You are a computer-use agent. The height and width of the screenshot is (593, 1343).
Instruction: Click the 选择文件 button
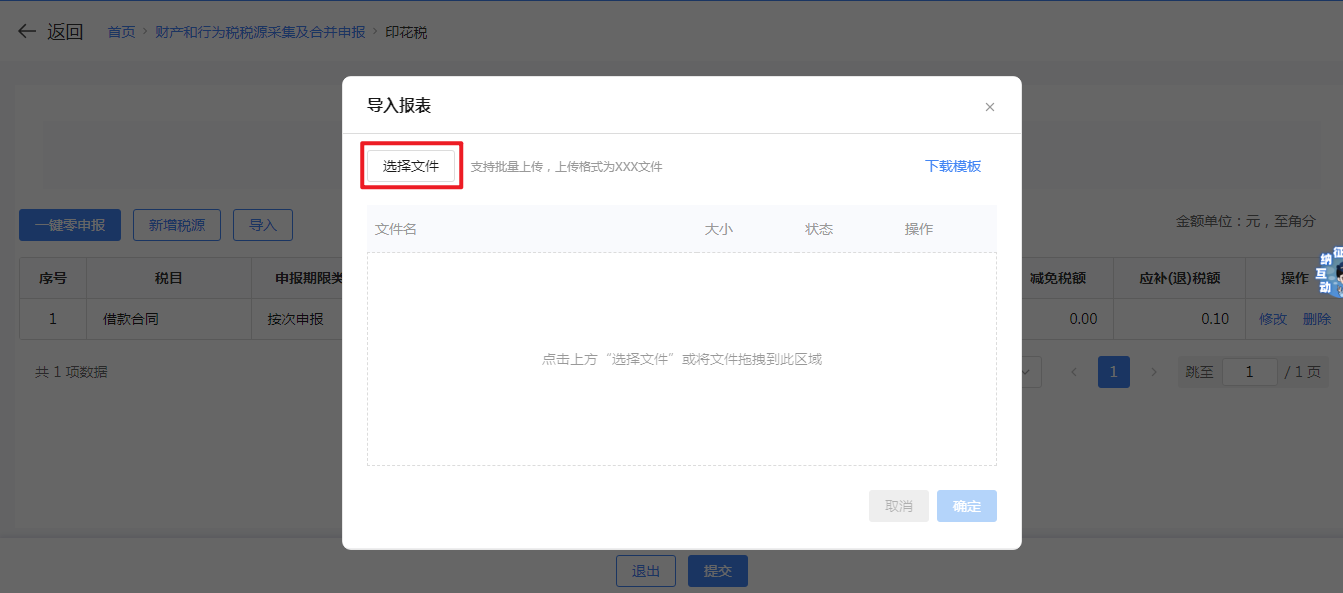click(411, 166)
